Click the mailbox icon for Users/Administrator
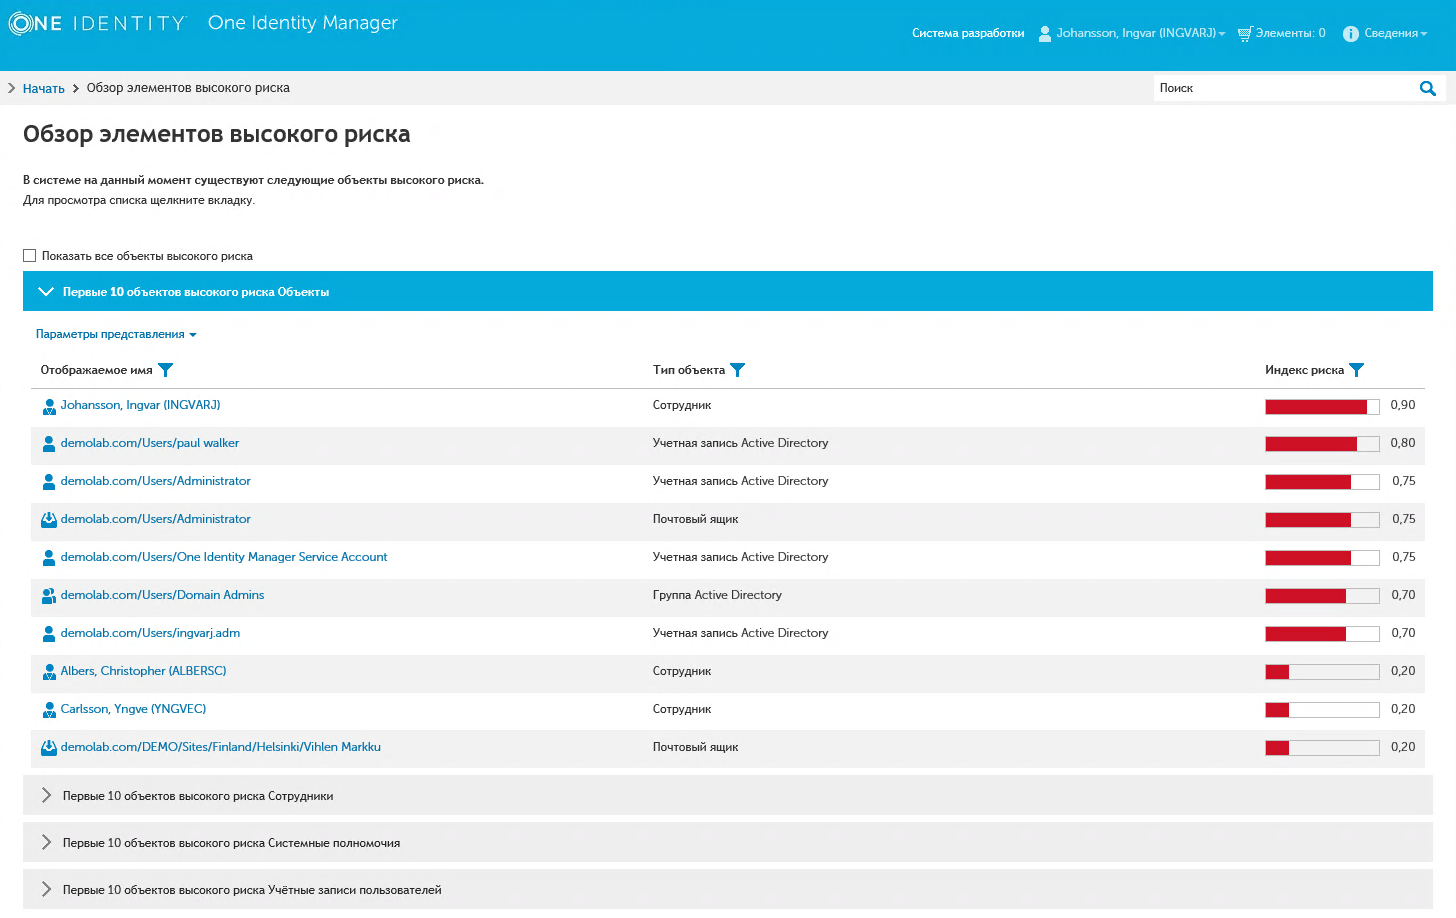 pos(49,520)
